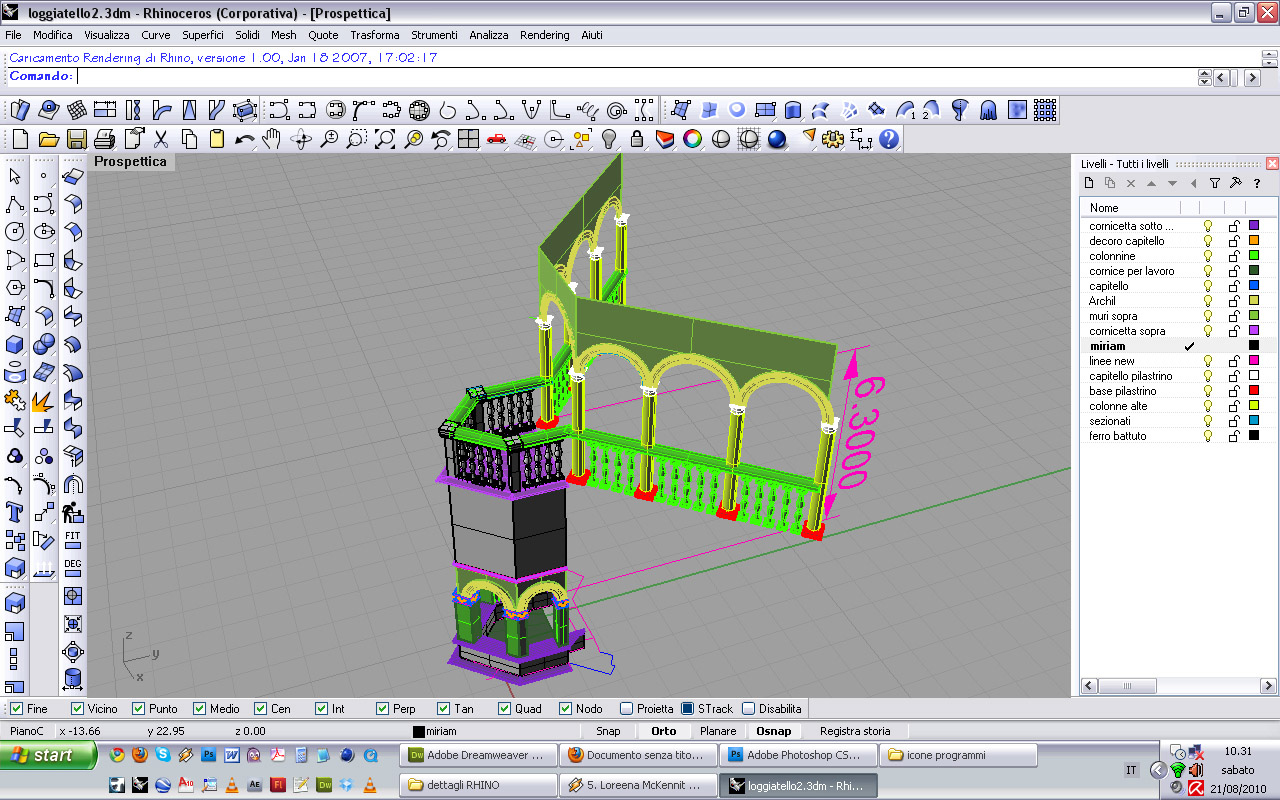Click New Layer icon in Livelli panel
Screen dimensions: 1280x800
[1091, 183]
